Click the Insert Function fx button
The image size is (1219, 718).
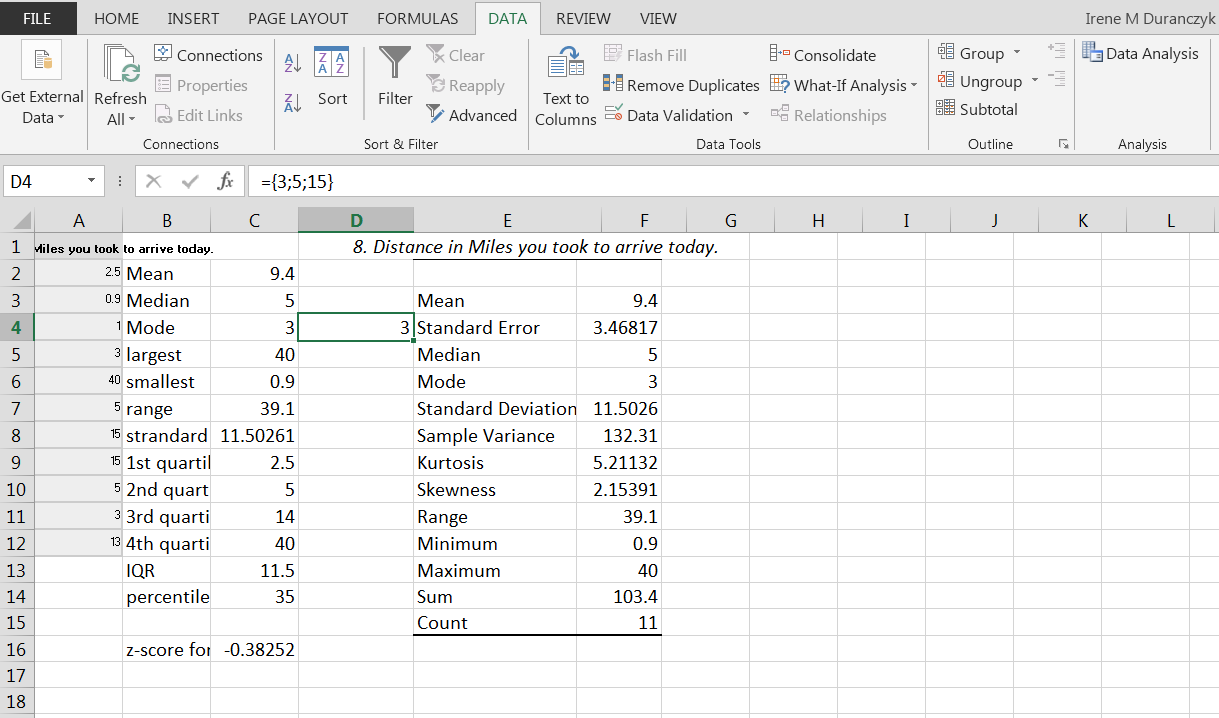226,182
